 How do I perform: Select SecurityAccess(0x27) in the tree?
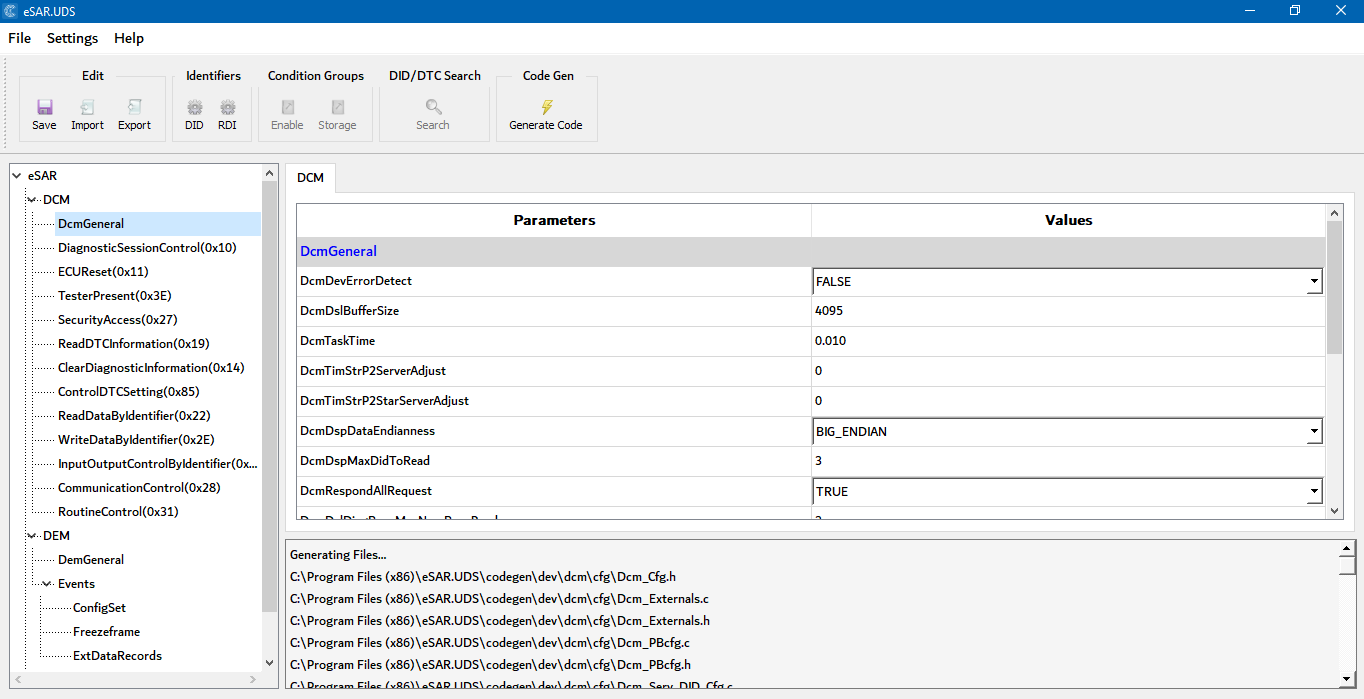tap(117, 320)
